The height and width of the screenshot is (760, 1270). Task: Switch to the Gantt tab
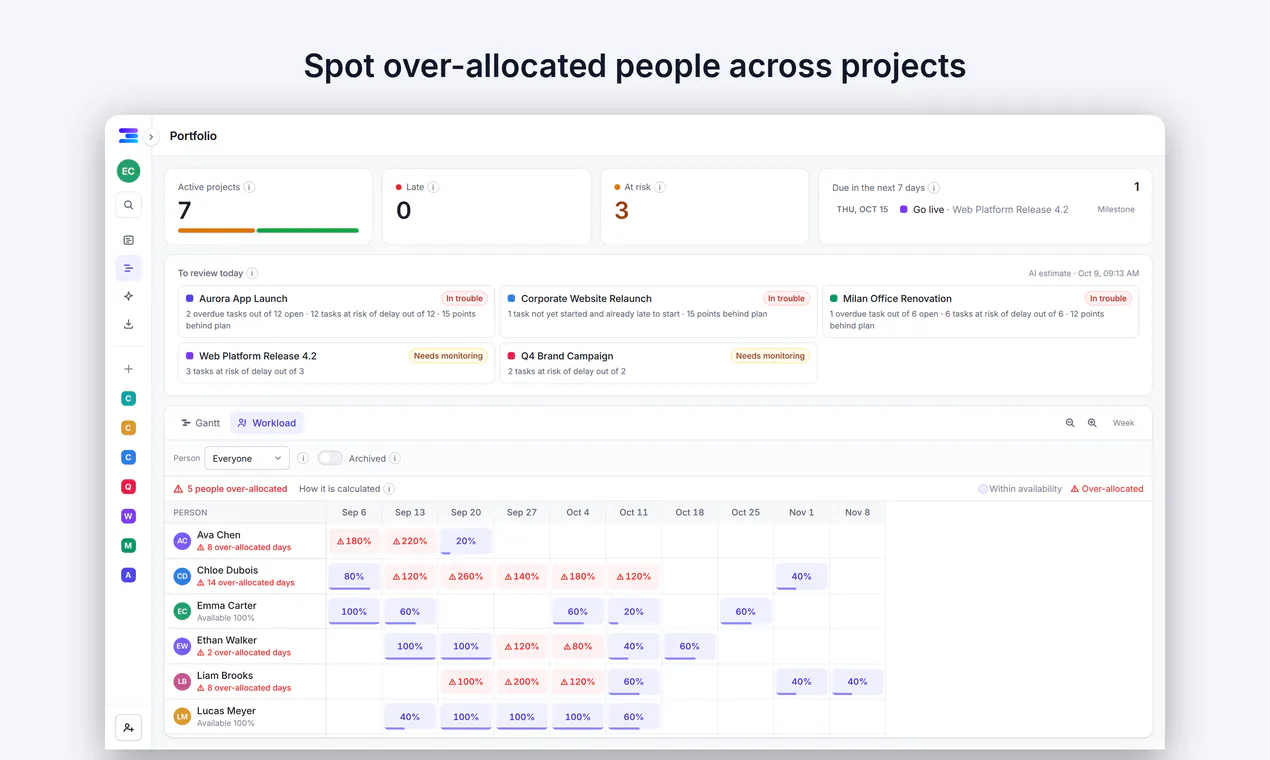point(200,423)
